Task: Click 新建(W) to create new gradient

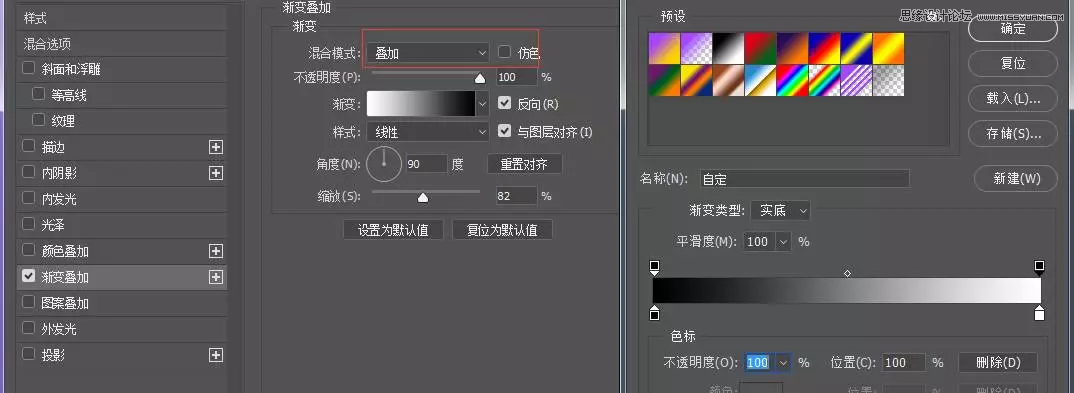Action: coord(1016,179)
